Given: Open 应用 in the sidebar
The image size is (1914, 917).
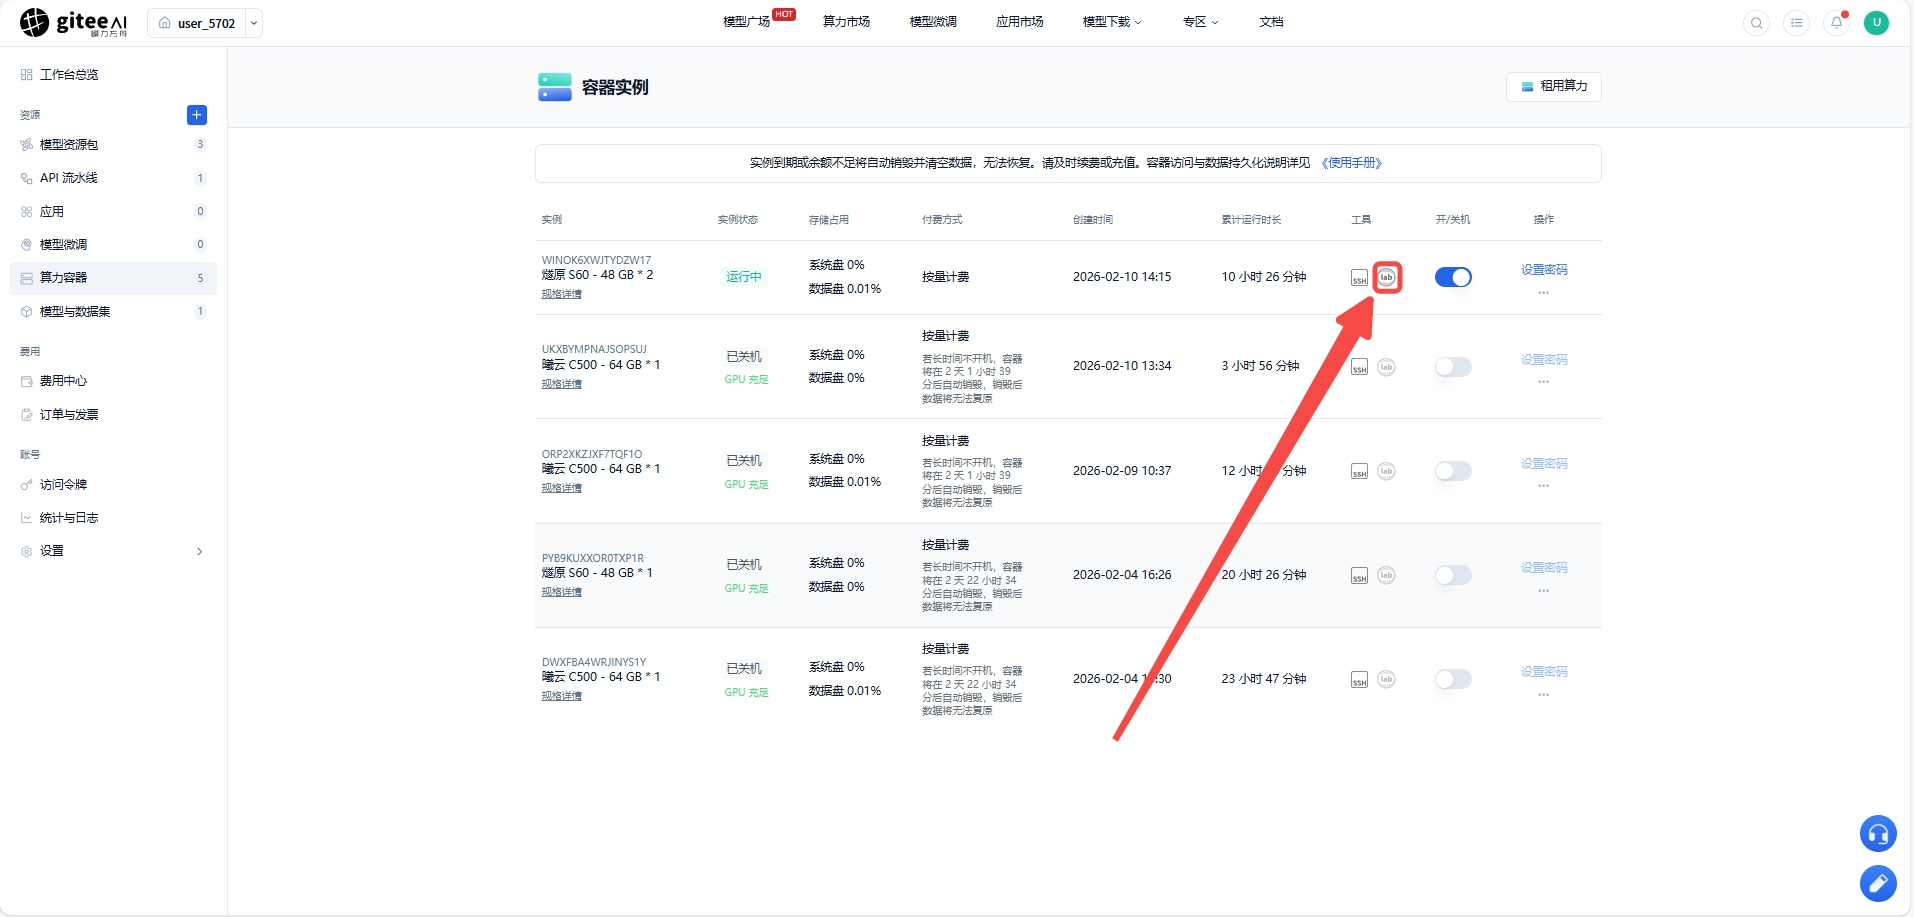Looking at the screenshot, I should click(113, 212).
